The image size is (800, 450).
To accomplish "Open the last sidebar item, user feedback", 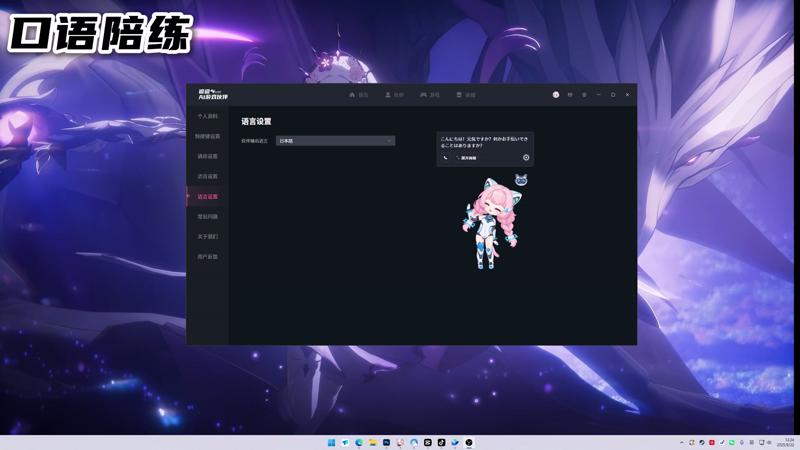I will pyautogui.click(x=208, y=257).
